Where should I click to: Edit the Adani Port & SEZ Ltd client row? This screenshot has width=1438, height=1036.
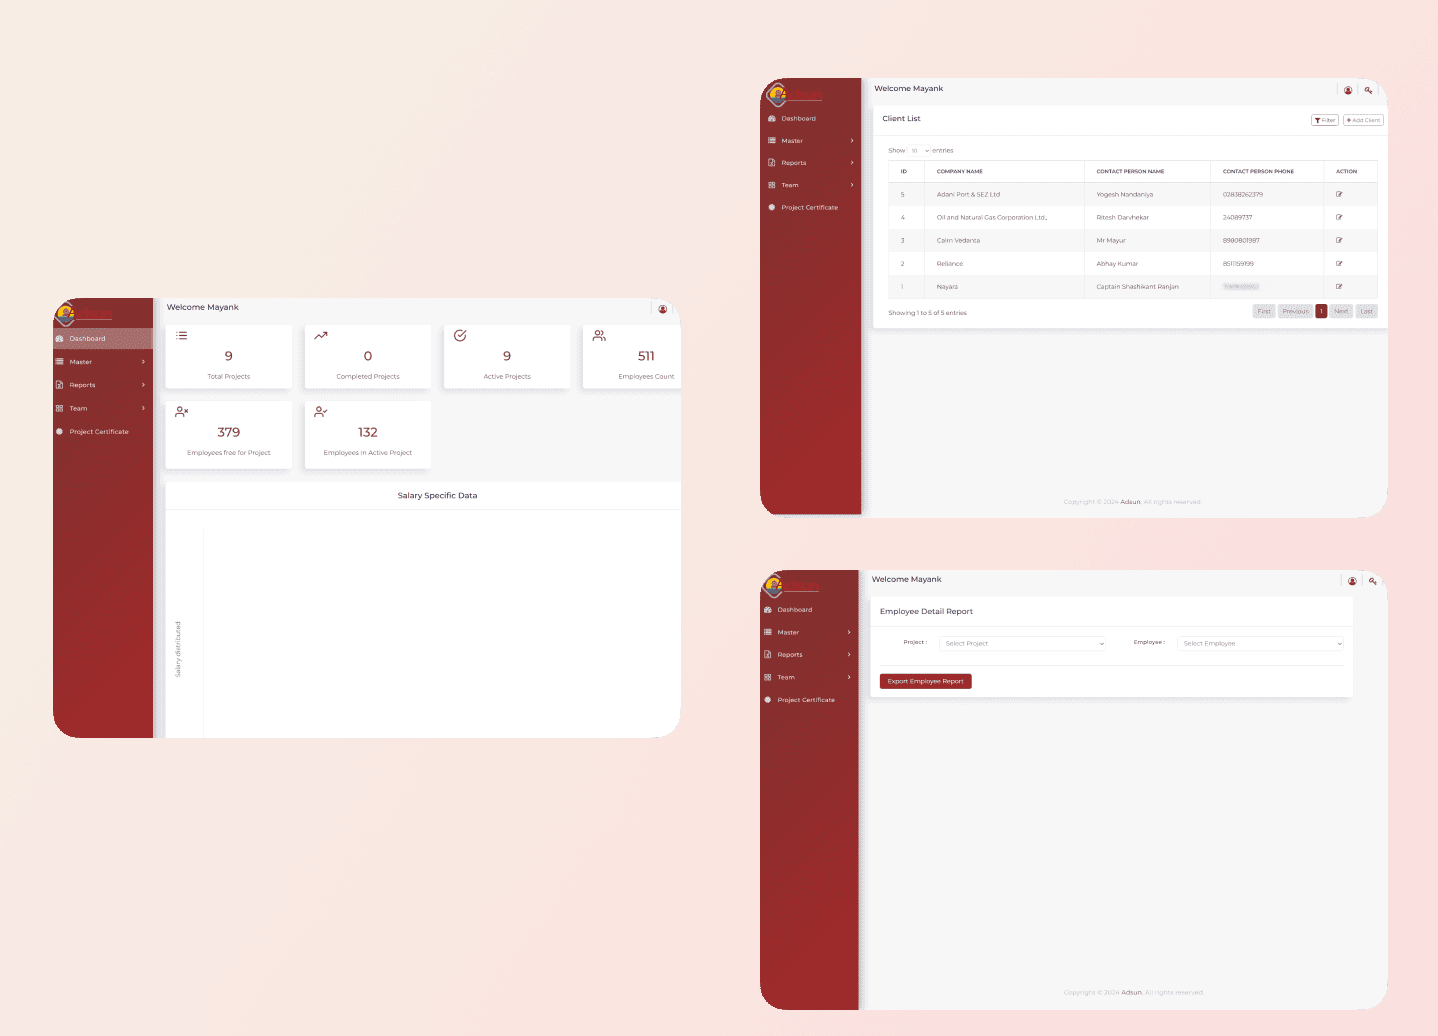[x=1339, y=194]
